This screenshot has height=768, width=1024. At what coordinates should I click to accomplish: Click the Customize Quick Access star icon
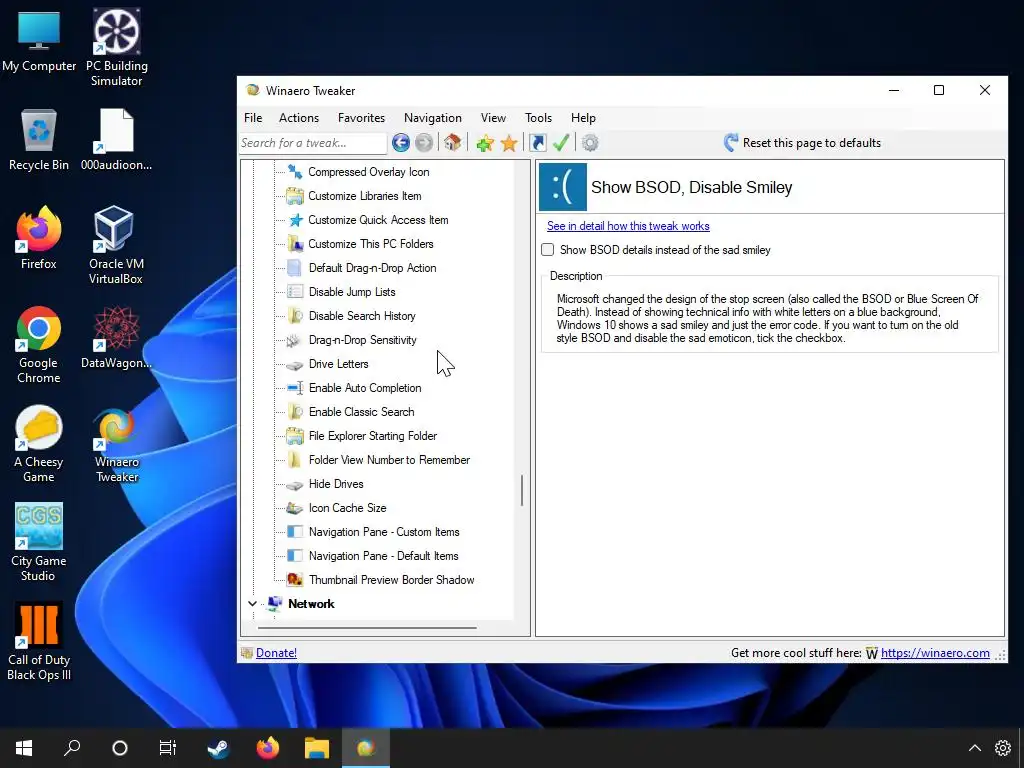coord(295,220)
